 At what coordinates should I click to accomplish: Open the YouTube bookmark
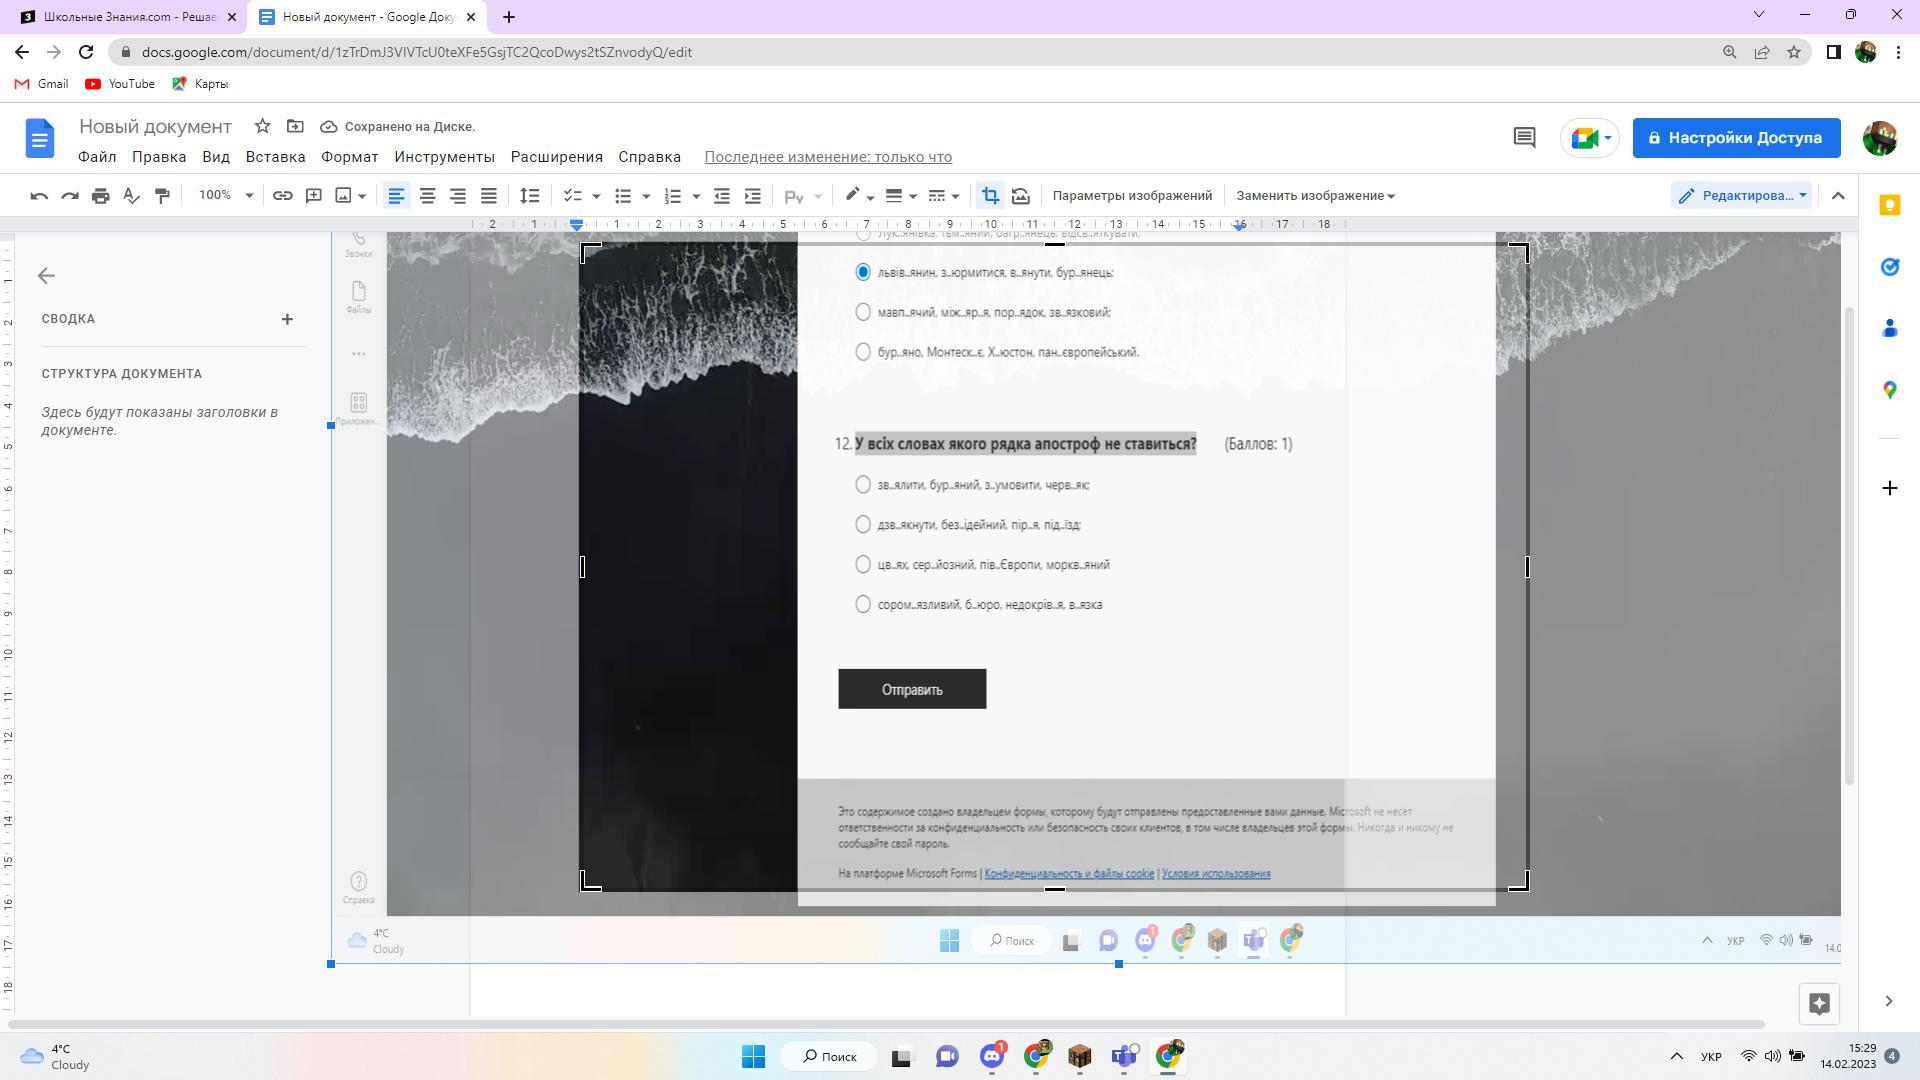click(x=120, y=84)
